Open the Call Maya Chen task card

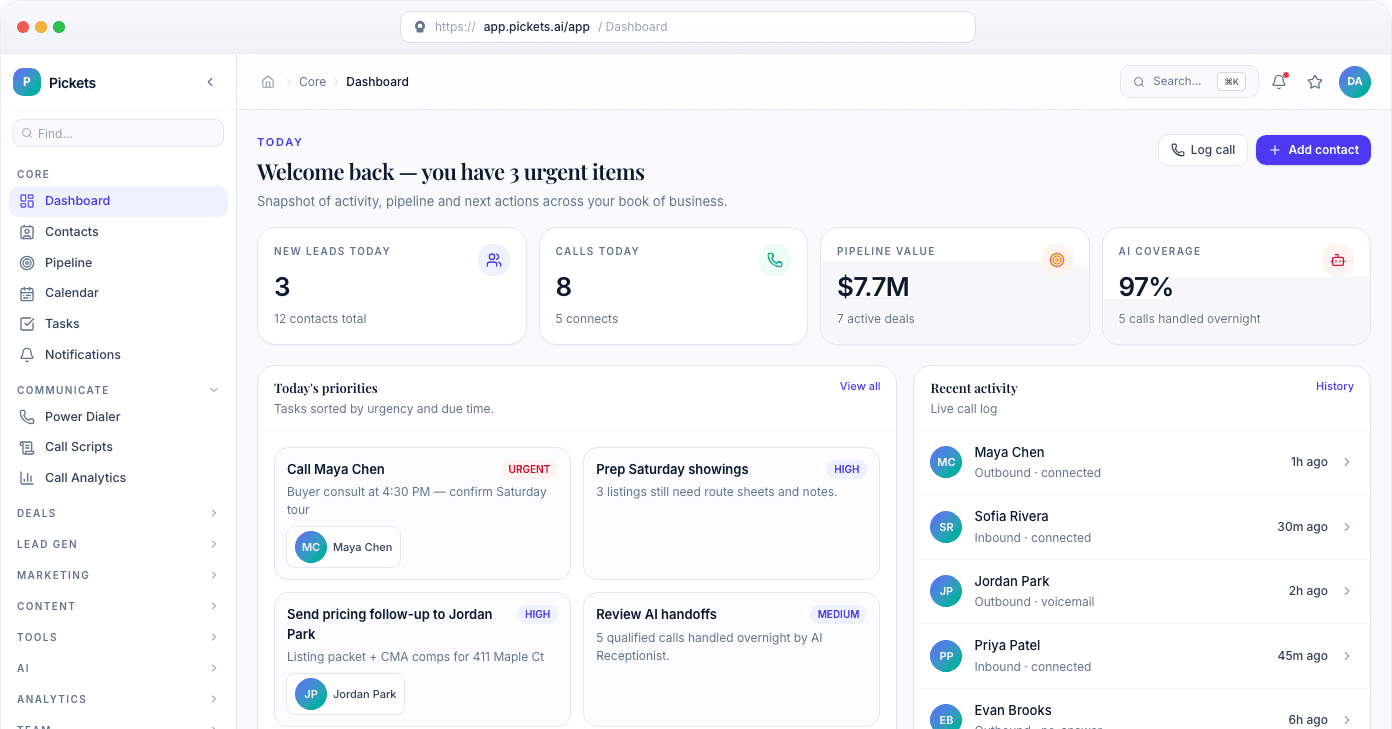click(x=422, y=513)
